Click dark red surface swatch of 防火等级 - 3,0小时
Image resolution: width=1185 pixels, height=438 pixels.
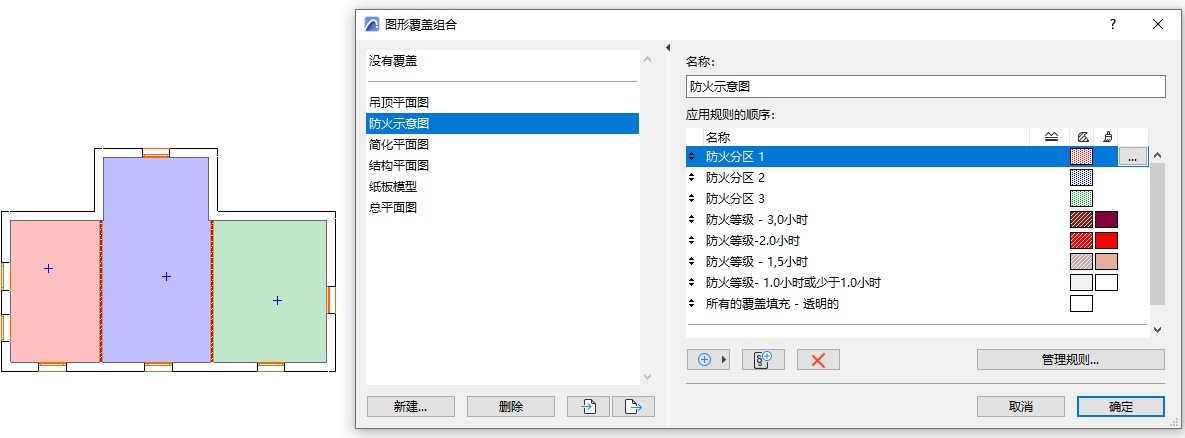coord(1106,220)
